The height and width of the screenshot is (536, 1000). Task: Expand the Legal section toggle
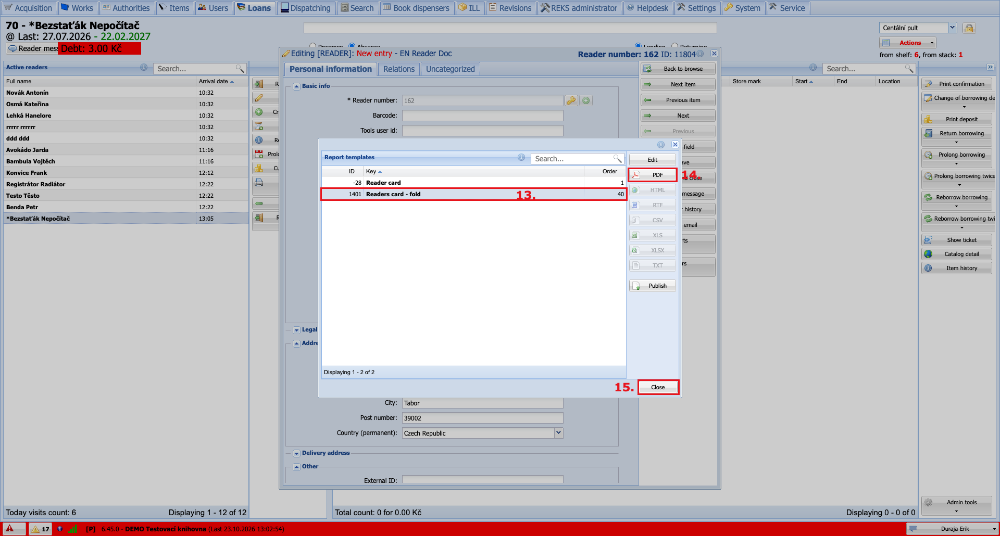click(296, 330)
